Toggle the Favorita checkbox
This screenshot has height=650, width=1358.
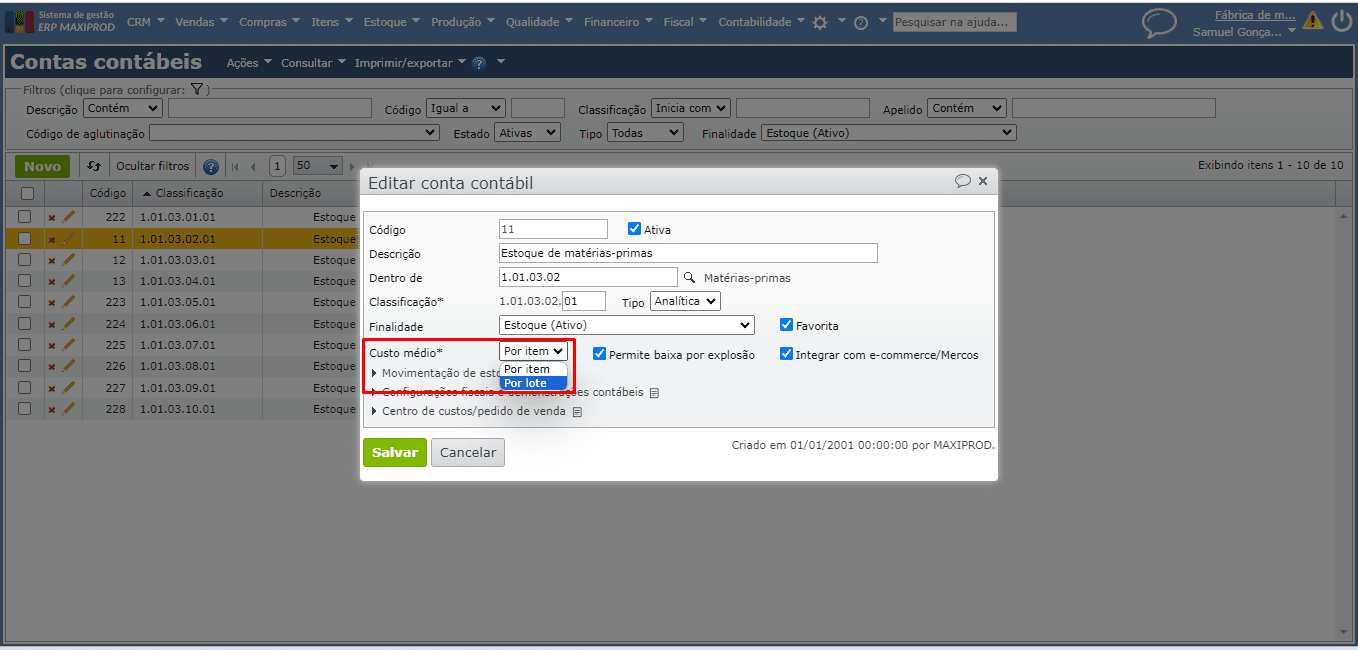pos(786,325)
